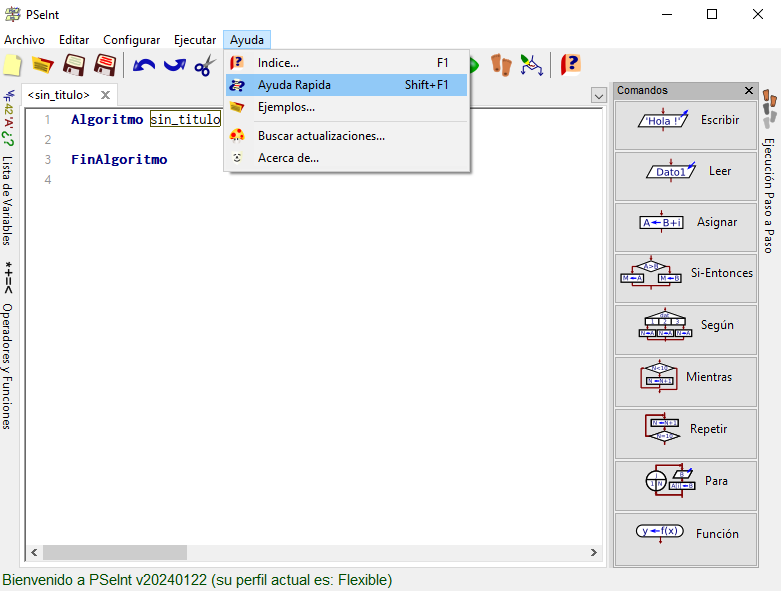Click the Cut scissors icon
Viewport: 781px width, 591px height.
coord(205,66)
